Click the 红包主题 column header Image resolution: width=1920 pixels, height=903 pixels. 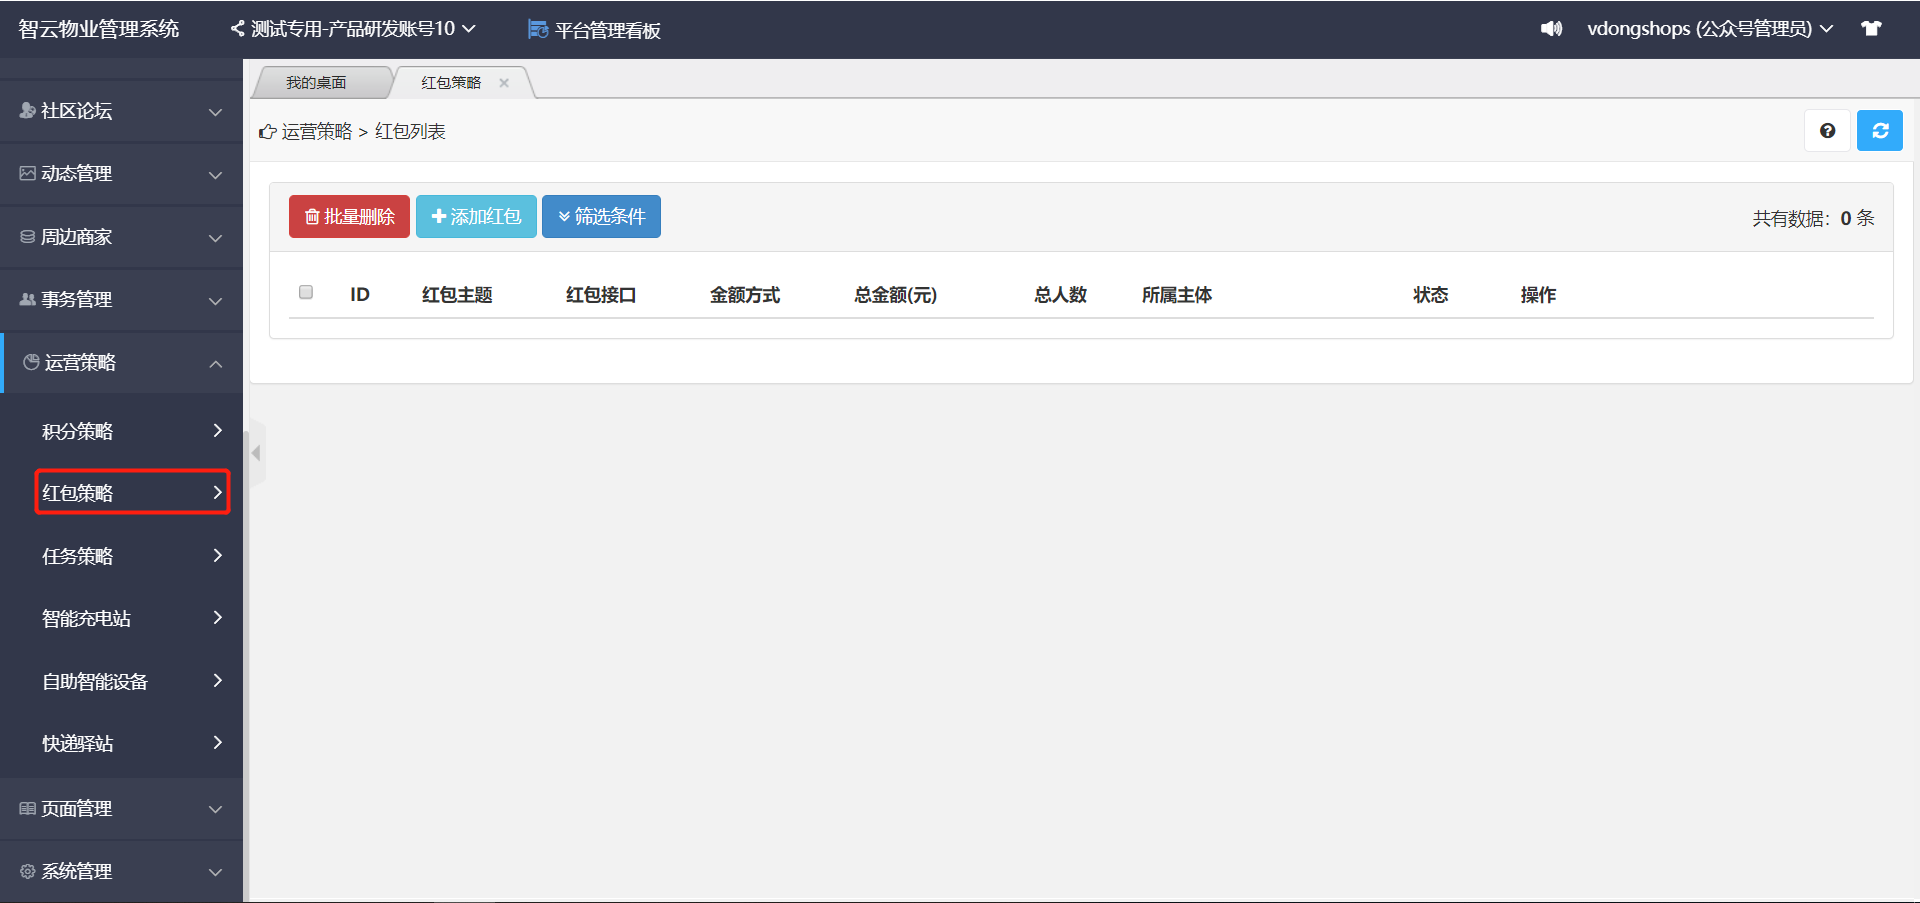[457, 295]
